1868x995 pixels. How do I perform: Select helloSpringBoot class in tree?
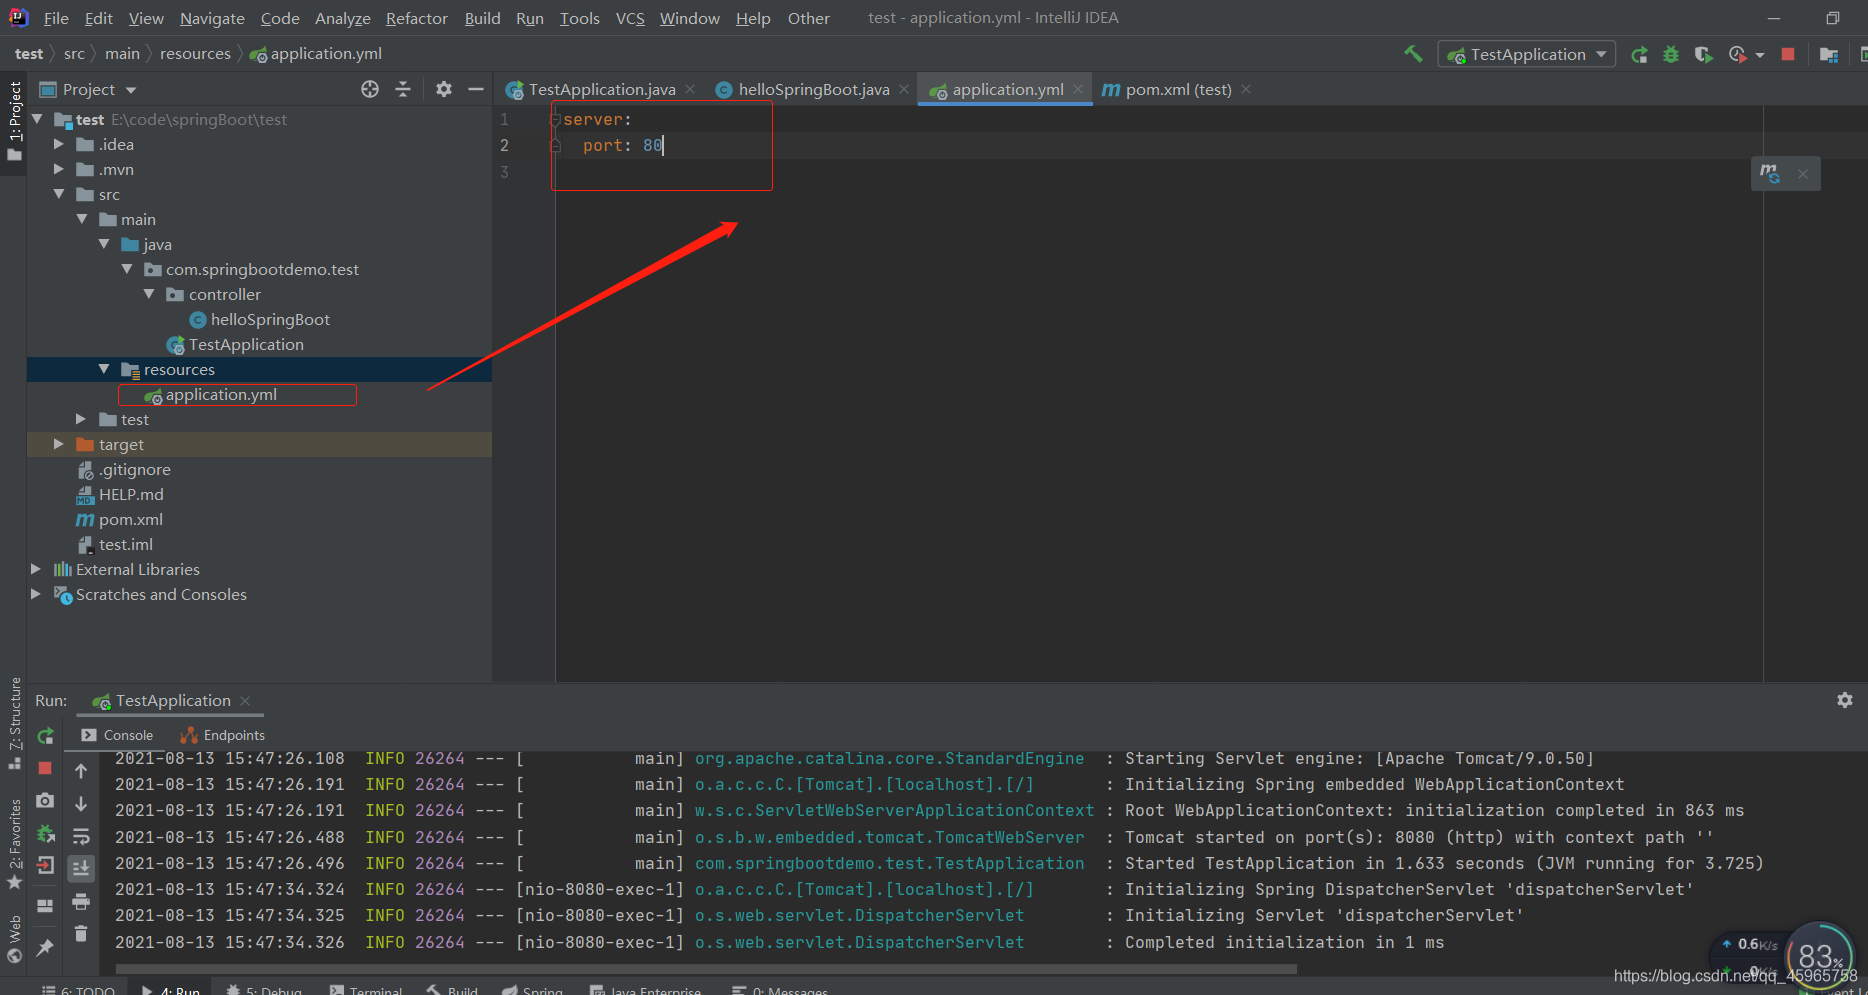coord(270,319)
